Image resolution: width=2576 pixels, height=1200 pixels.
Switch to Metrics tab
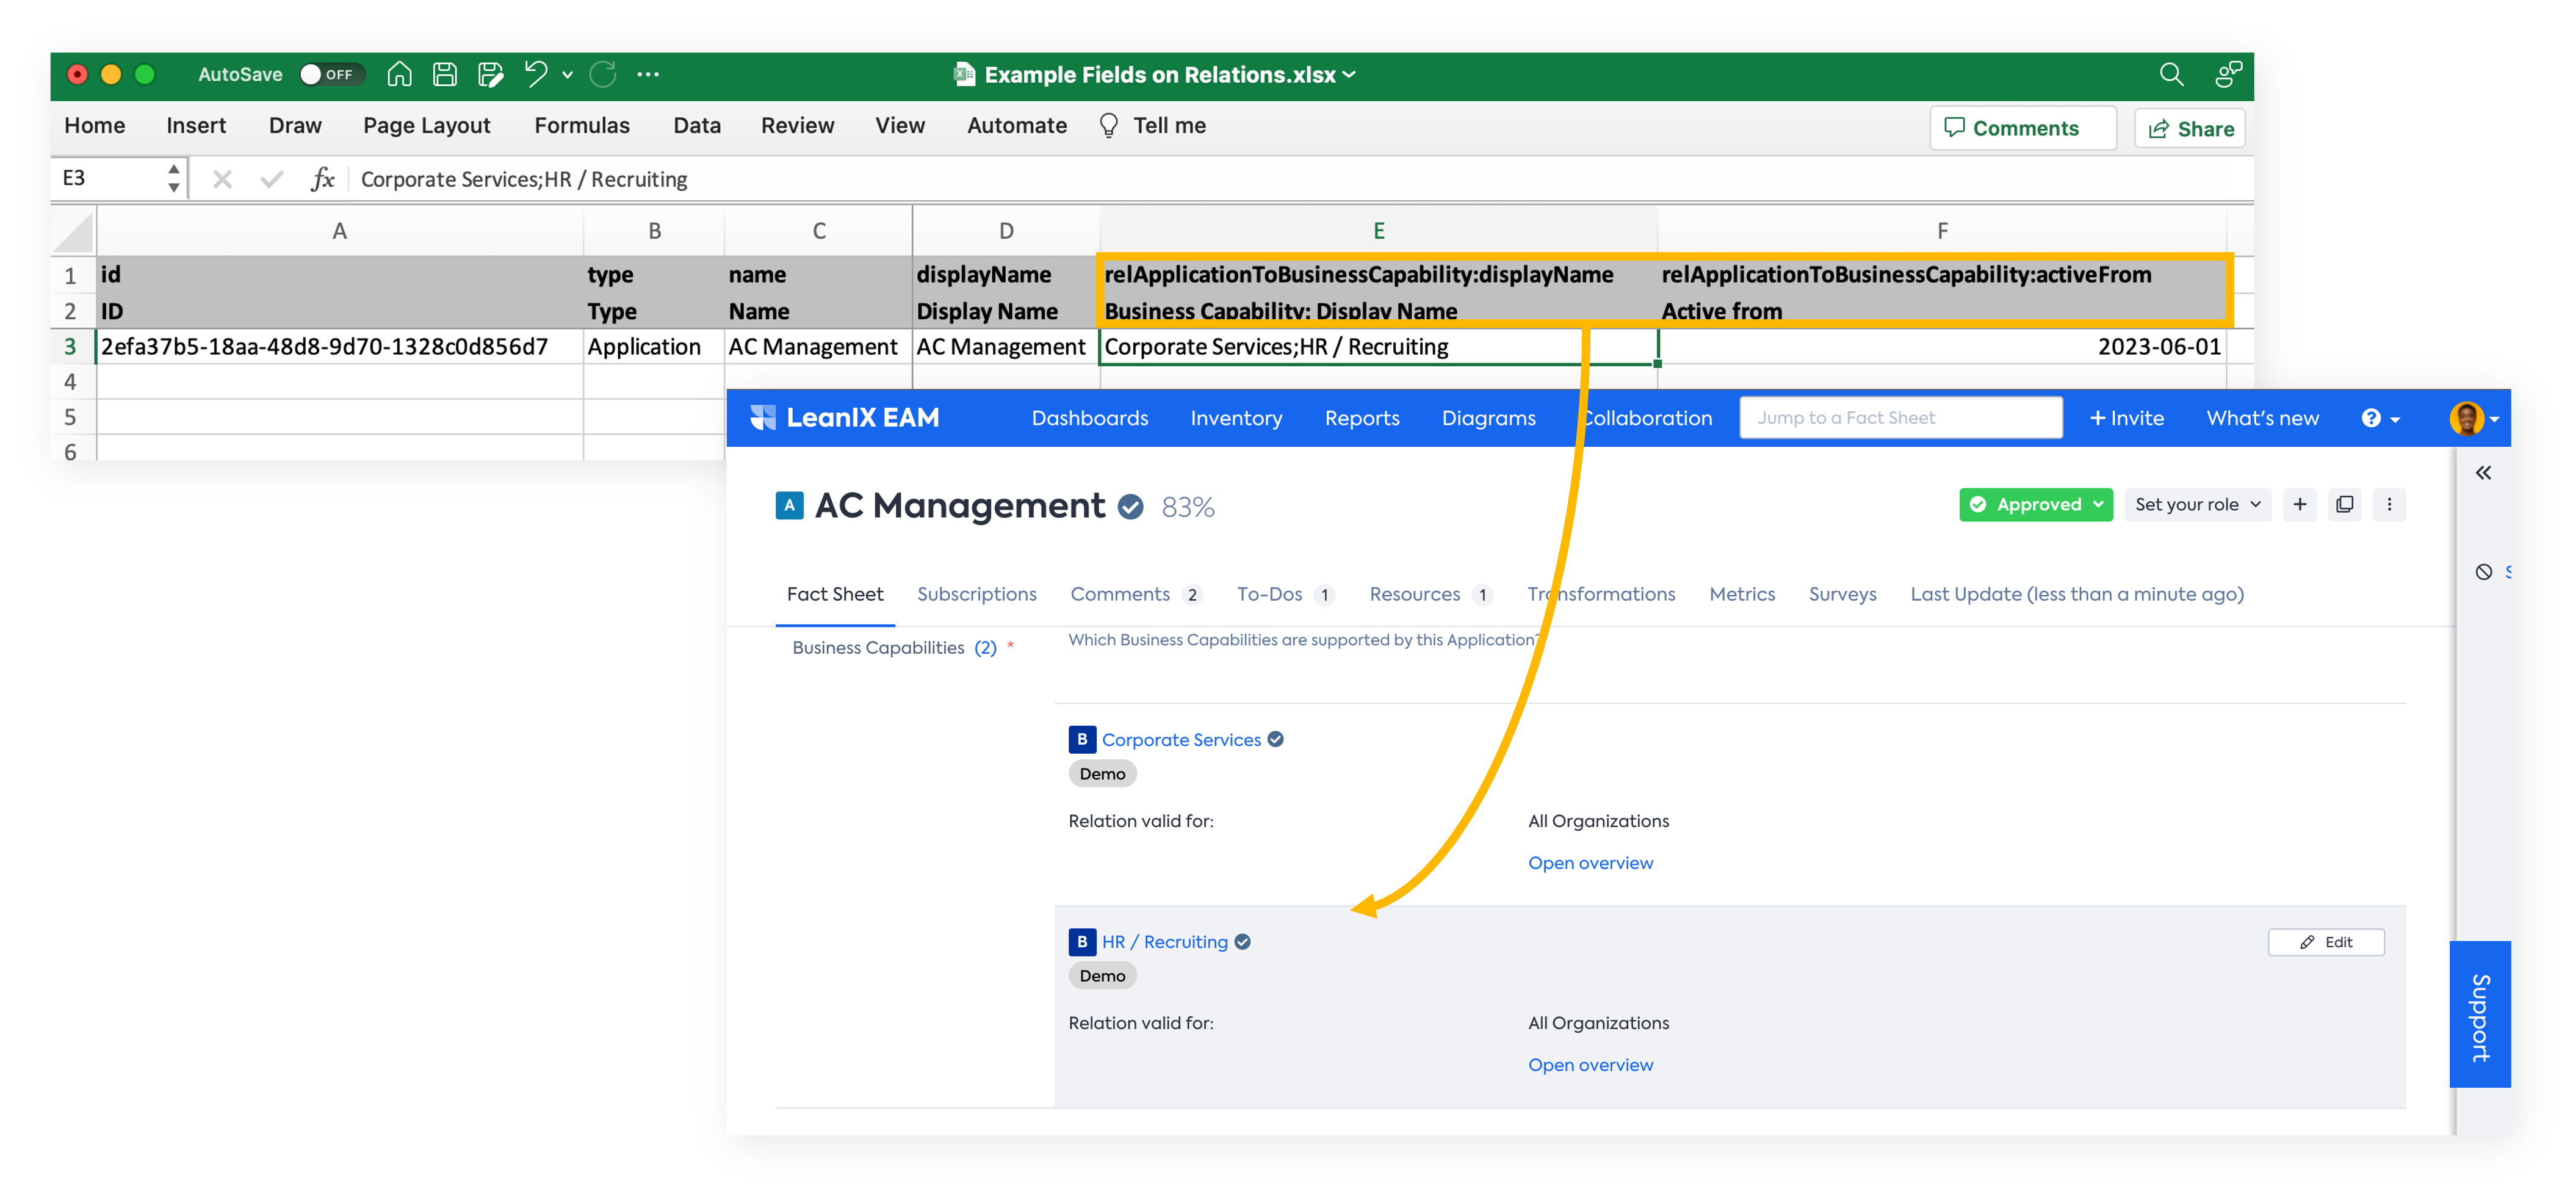1742,595
